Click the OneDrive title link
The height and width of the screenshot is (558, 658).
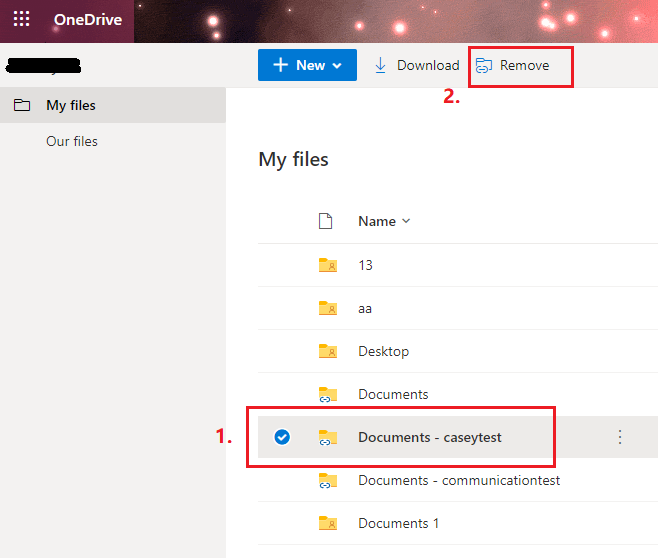tap(88, 20)
